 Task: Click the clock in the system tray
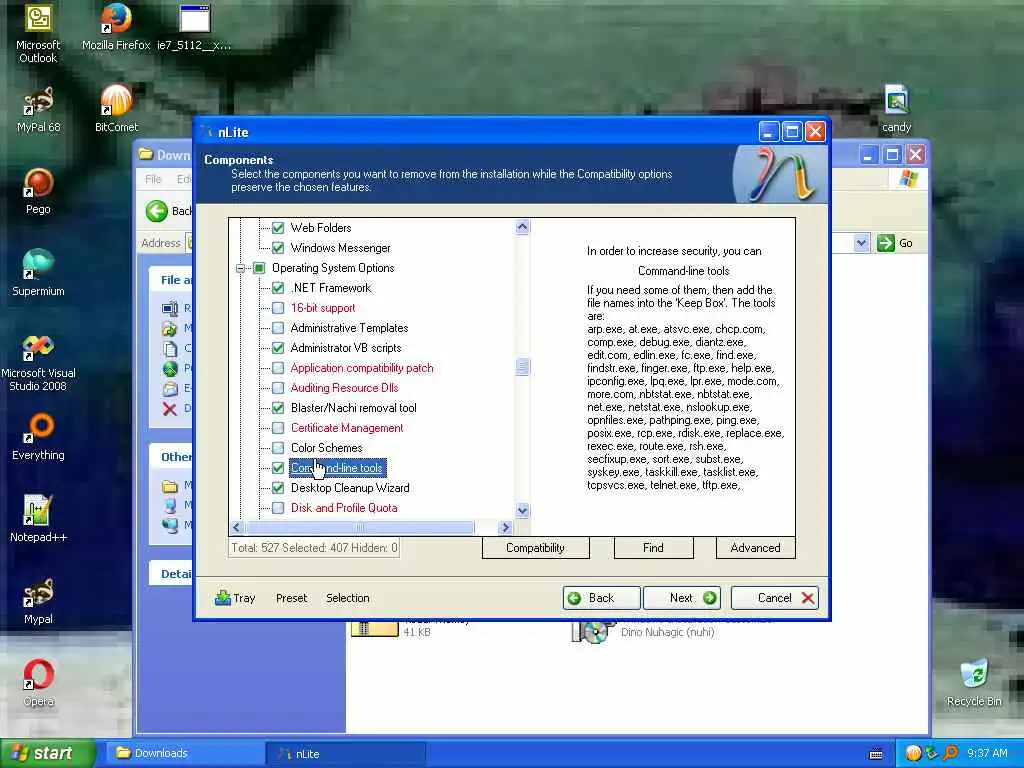987,754
